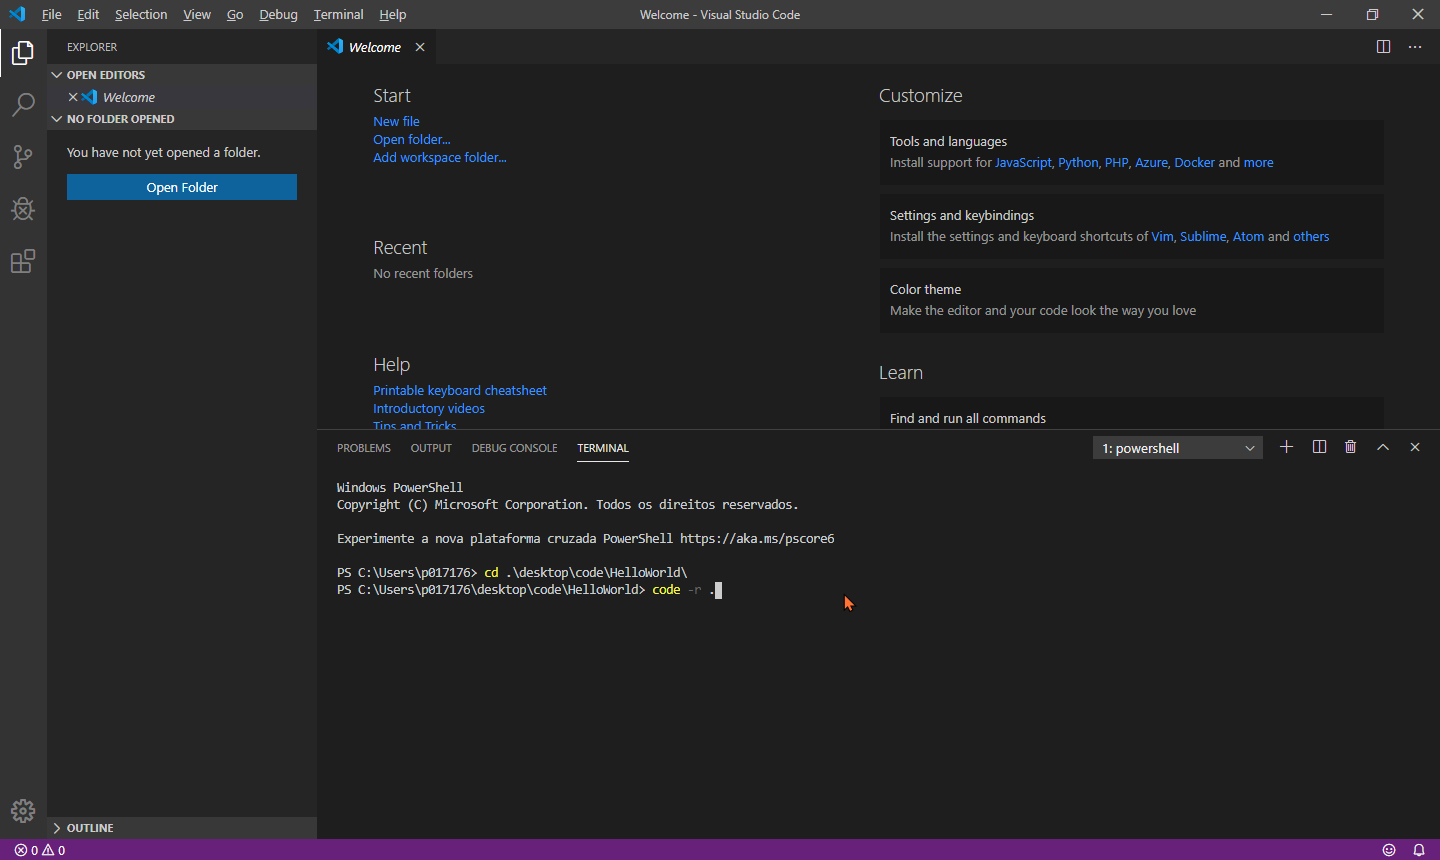1440x860 pixels.
Task: Open Printable keyboard cheatsheet link
Action: (x=460, y=390)
